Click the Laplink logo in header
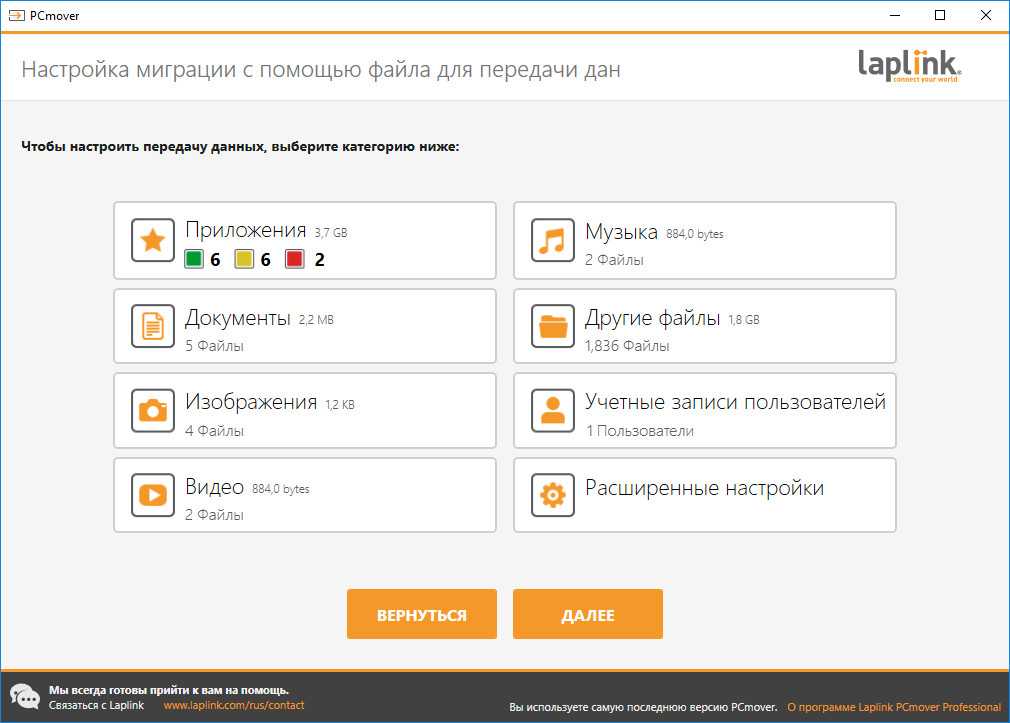 (909, 67)
